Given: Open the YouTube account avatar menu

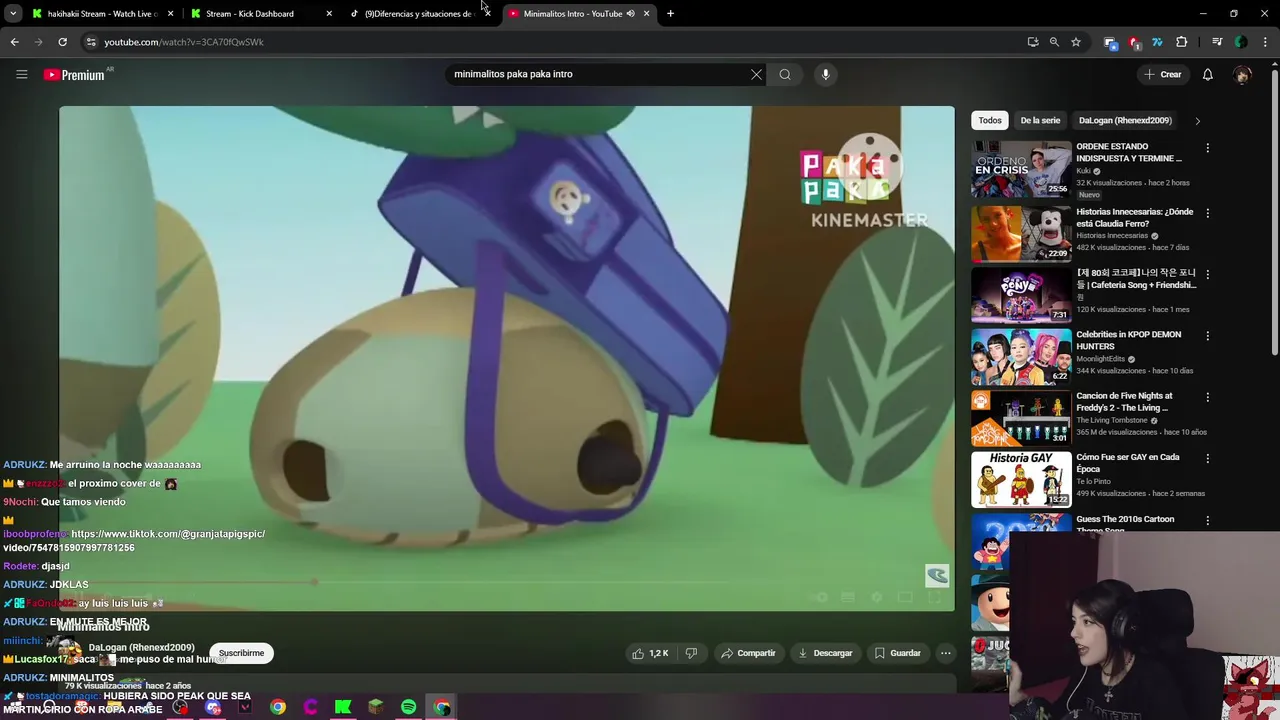Looking at the screenshot, I should coord(1242,74).
